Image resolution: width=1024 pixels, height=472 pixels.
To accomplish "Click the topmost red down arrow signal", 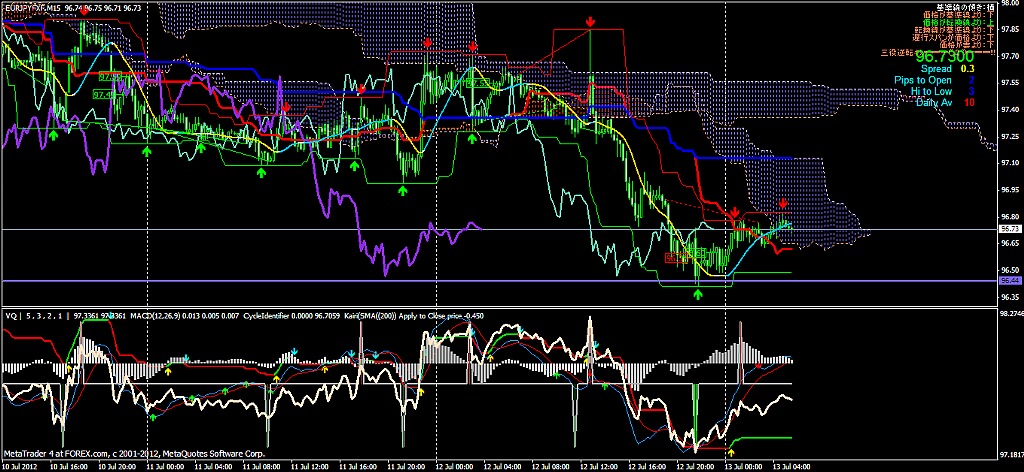I will click(x=591, y=21).
